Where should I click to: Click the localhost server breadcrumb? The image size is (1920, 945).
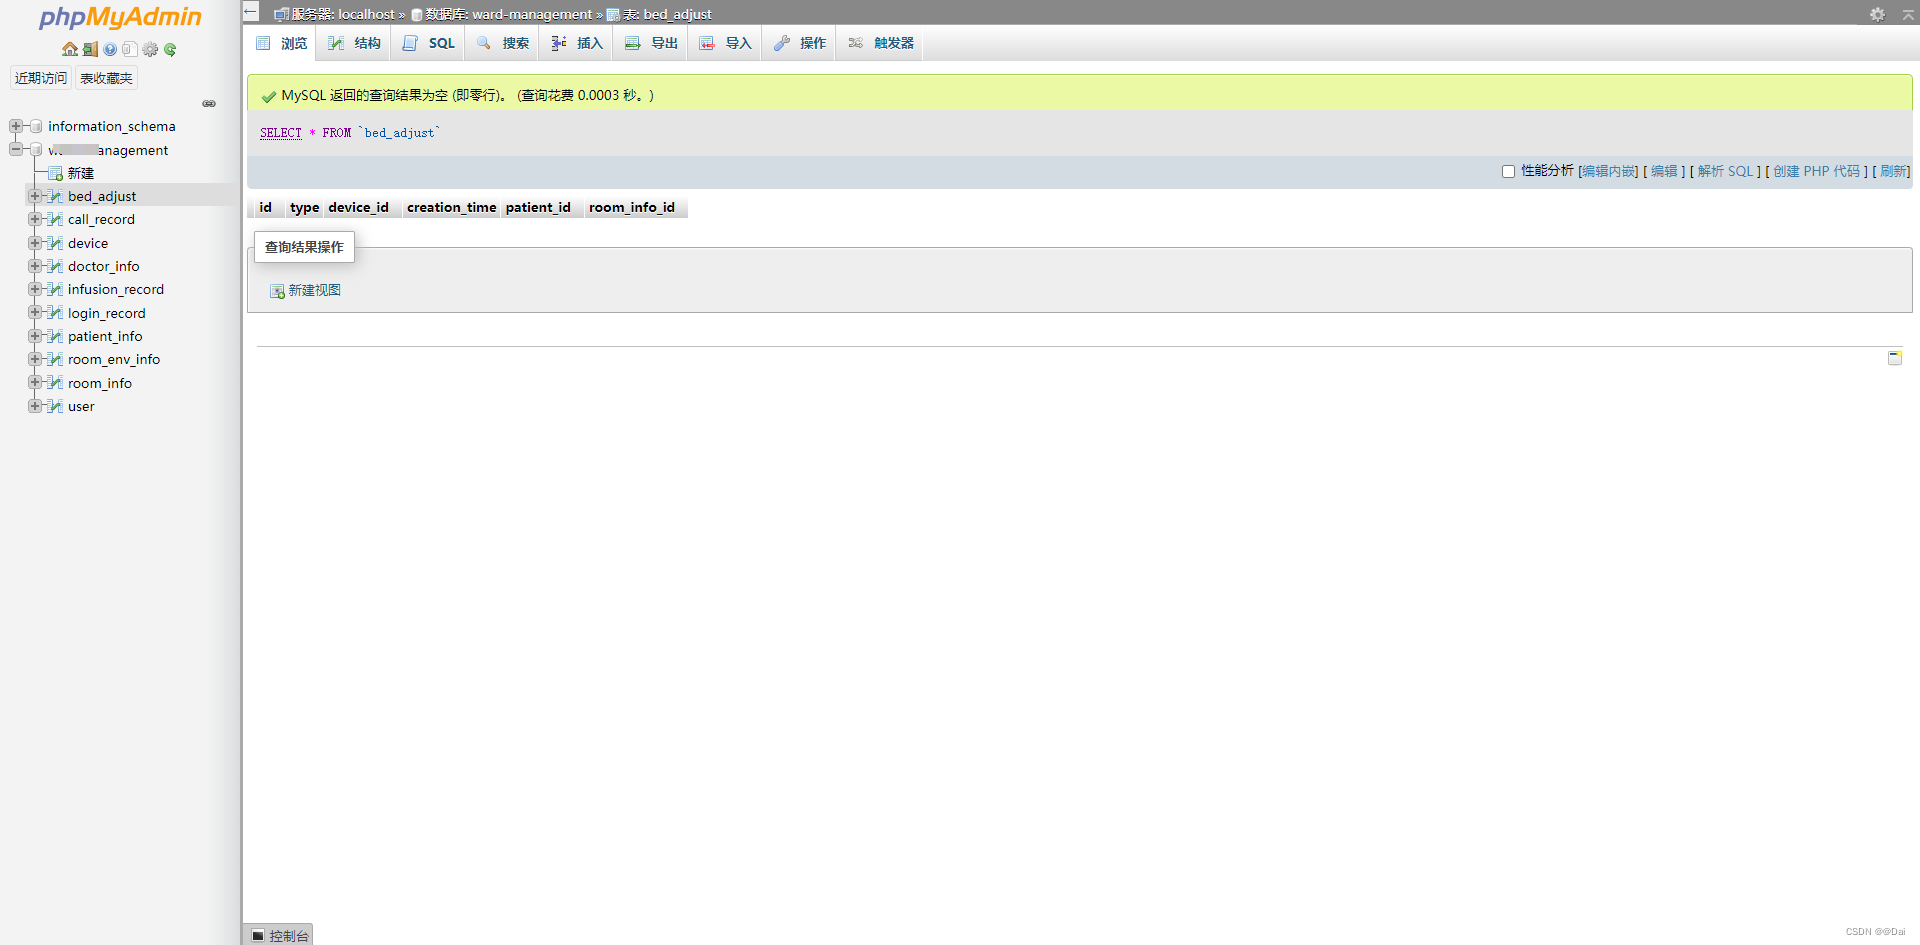(343, 14)
